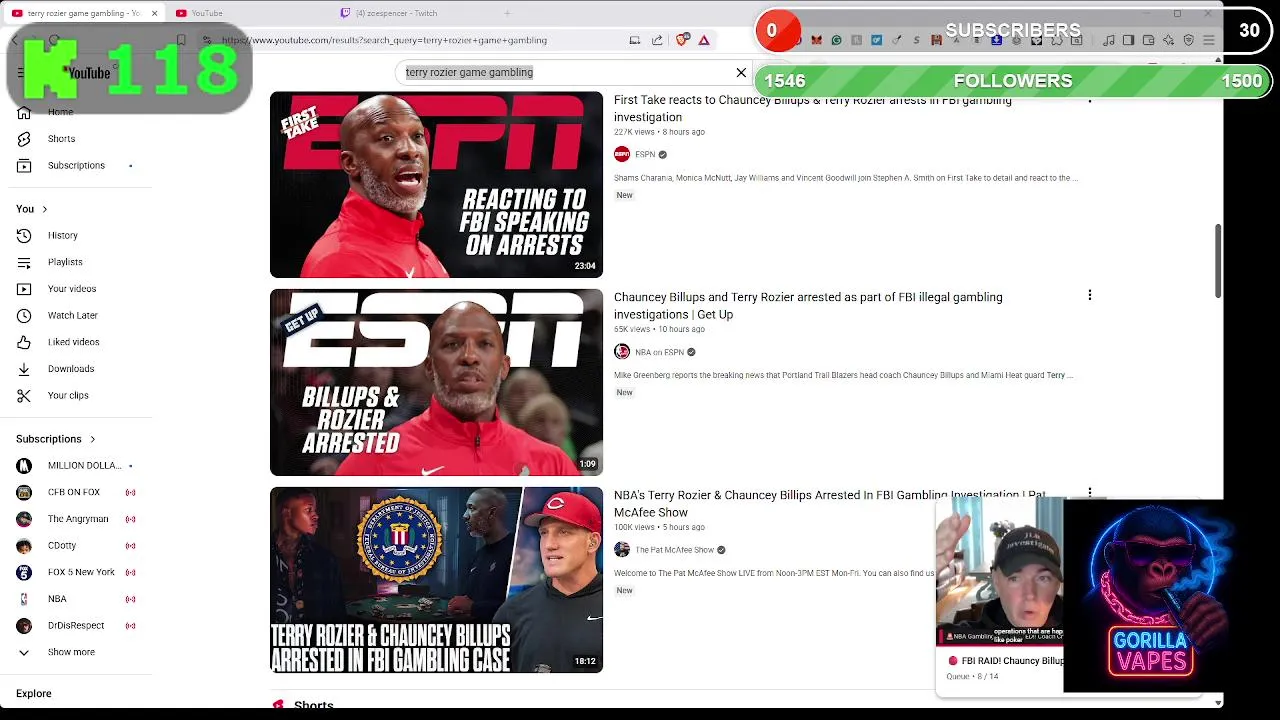
Task: Open DrDisRespect channel avatar
Action: click(x=24, y=626)
